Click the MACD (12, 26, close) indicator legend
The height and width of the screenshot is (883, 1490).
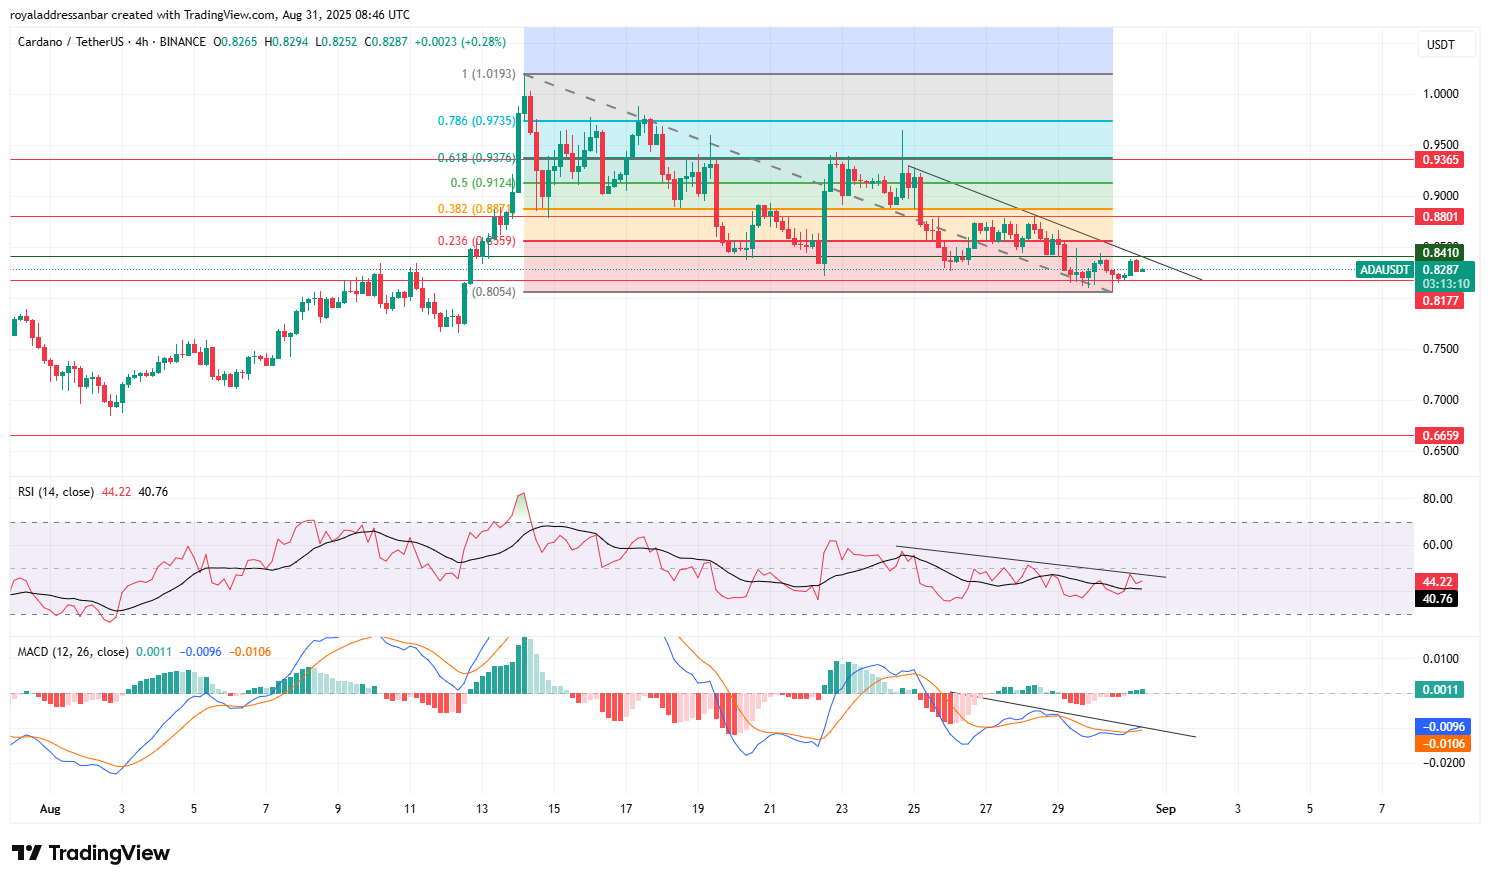[73, 652]
